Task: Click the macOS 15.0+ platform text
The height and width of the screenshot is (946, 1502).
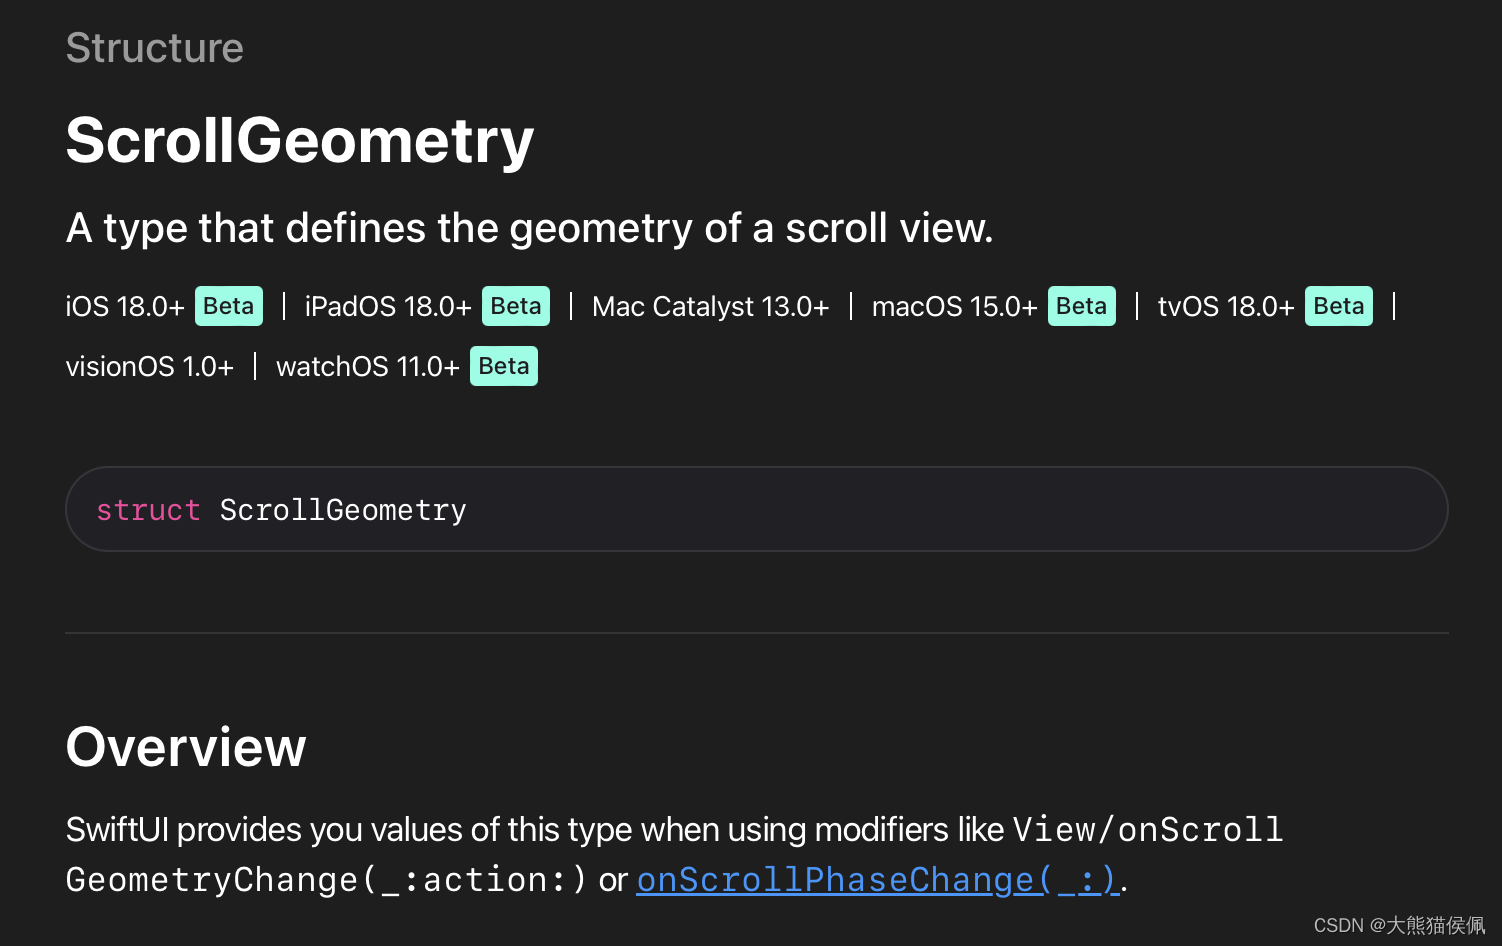Action: pos(955,306)
